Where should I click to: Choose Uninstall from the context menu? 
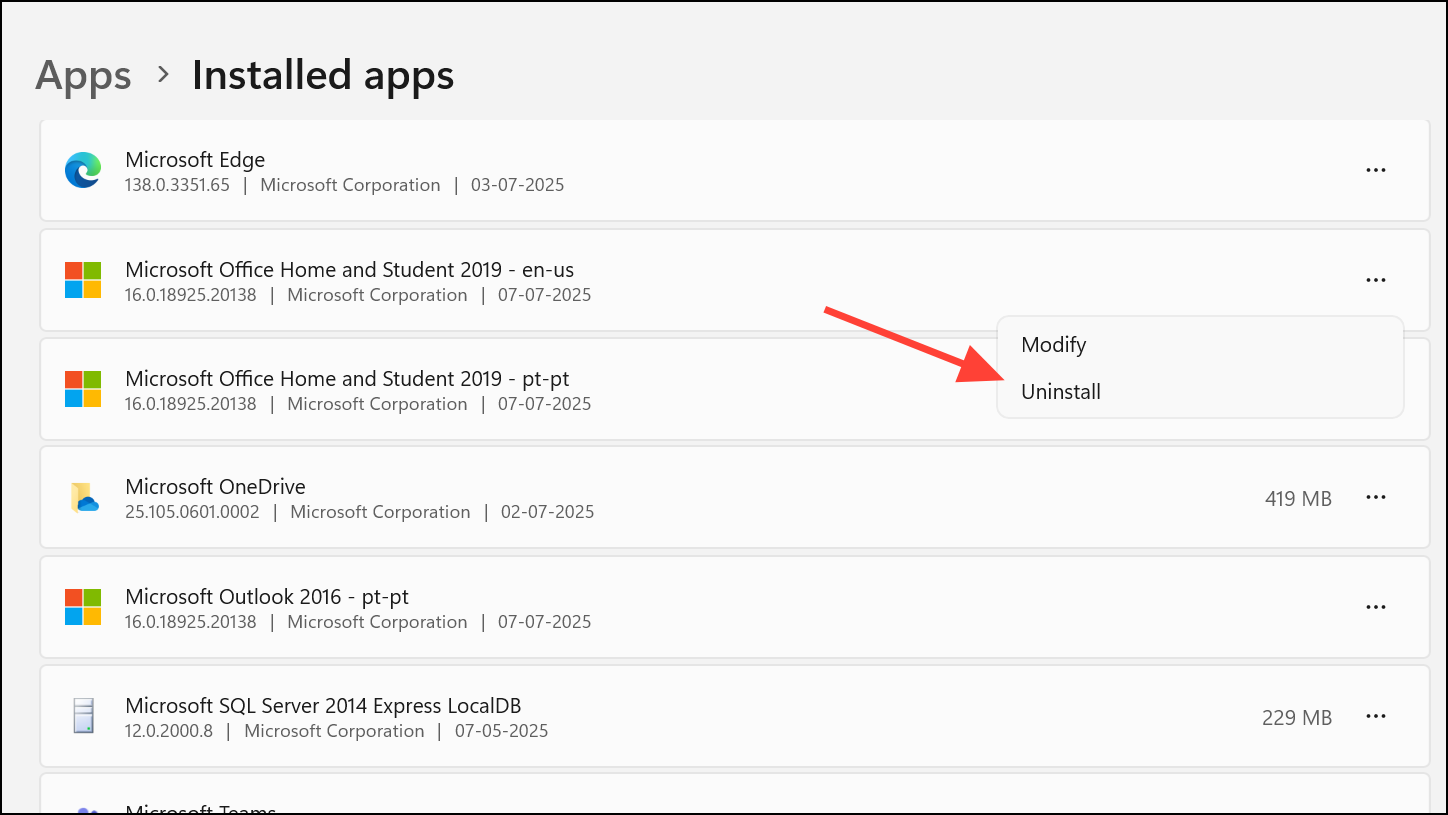pyautogui.click(x=1200, y=392)
